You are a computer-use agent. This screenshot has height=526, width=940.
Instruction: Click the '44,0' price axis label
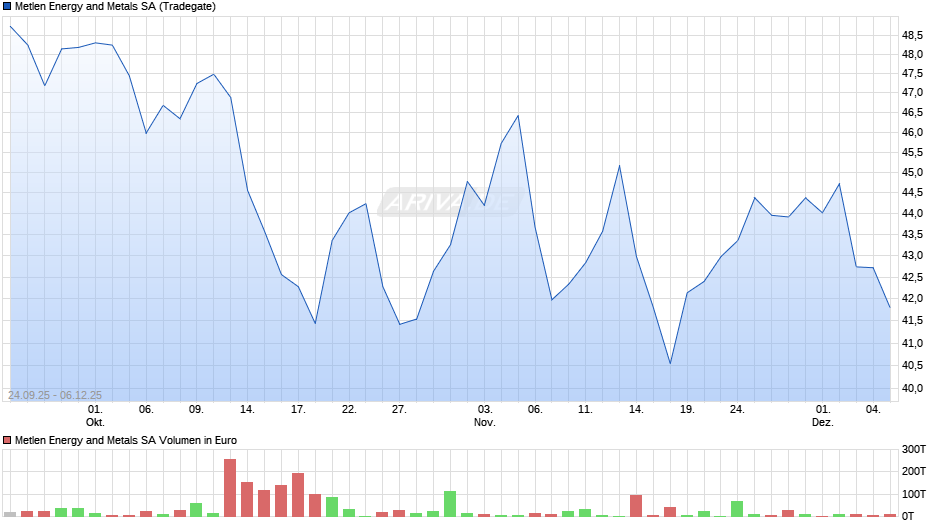[x=912, y=214]
